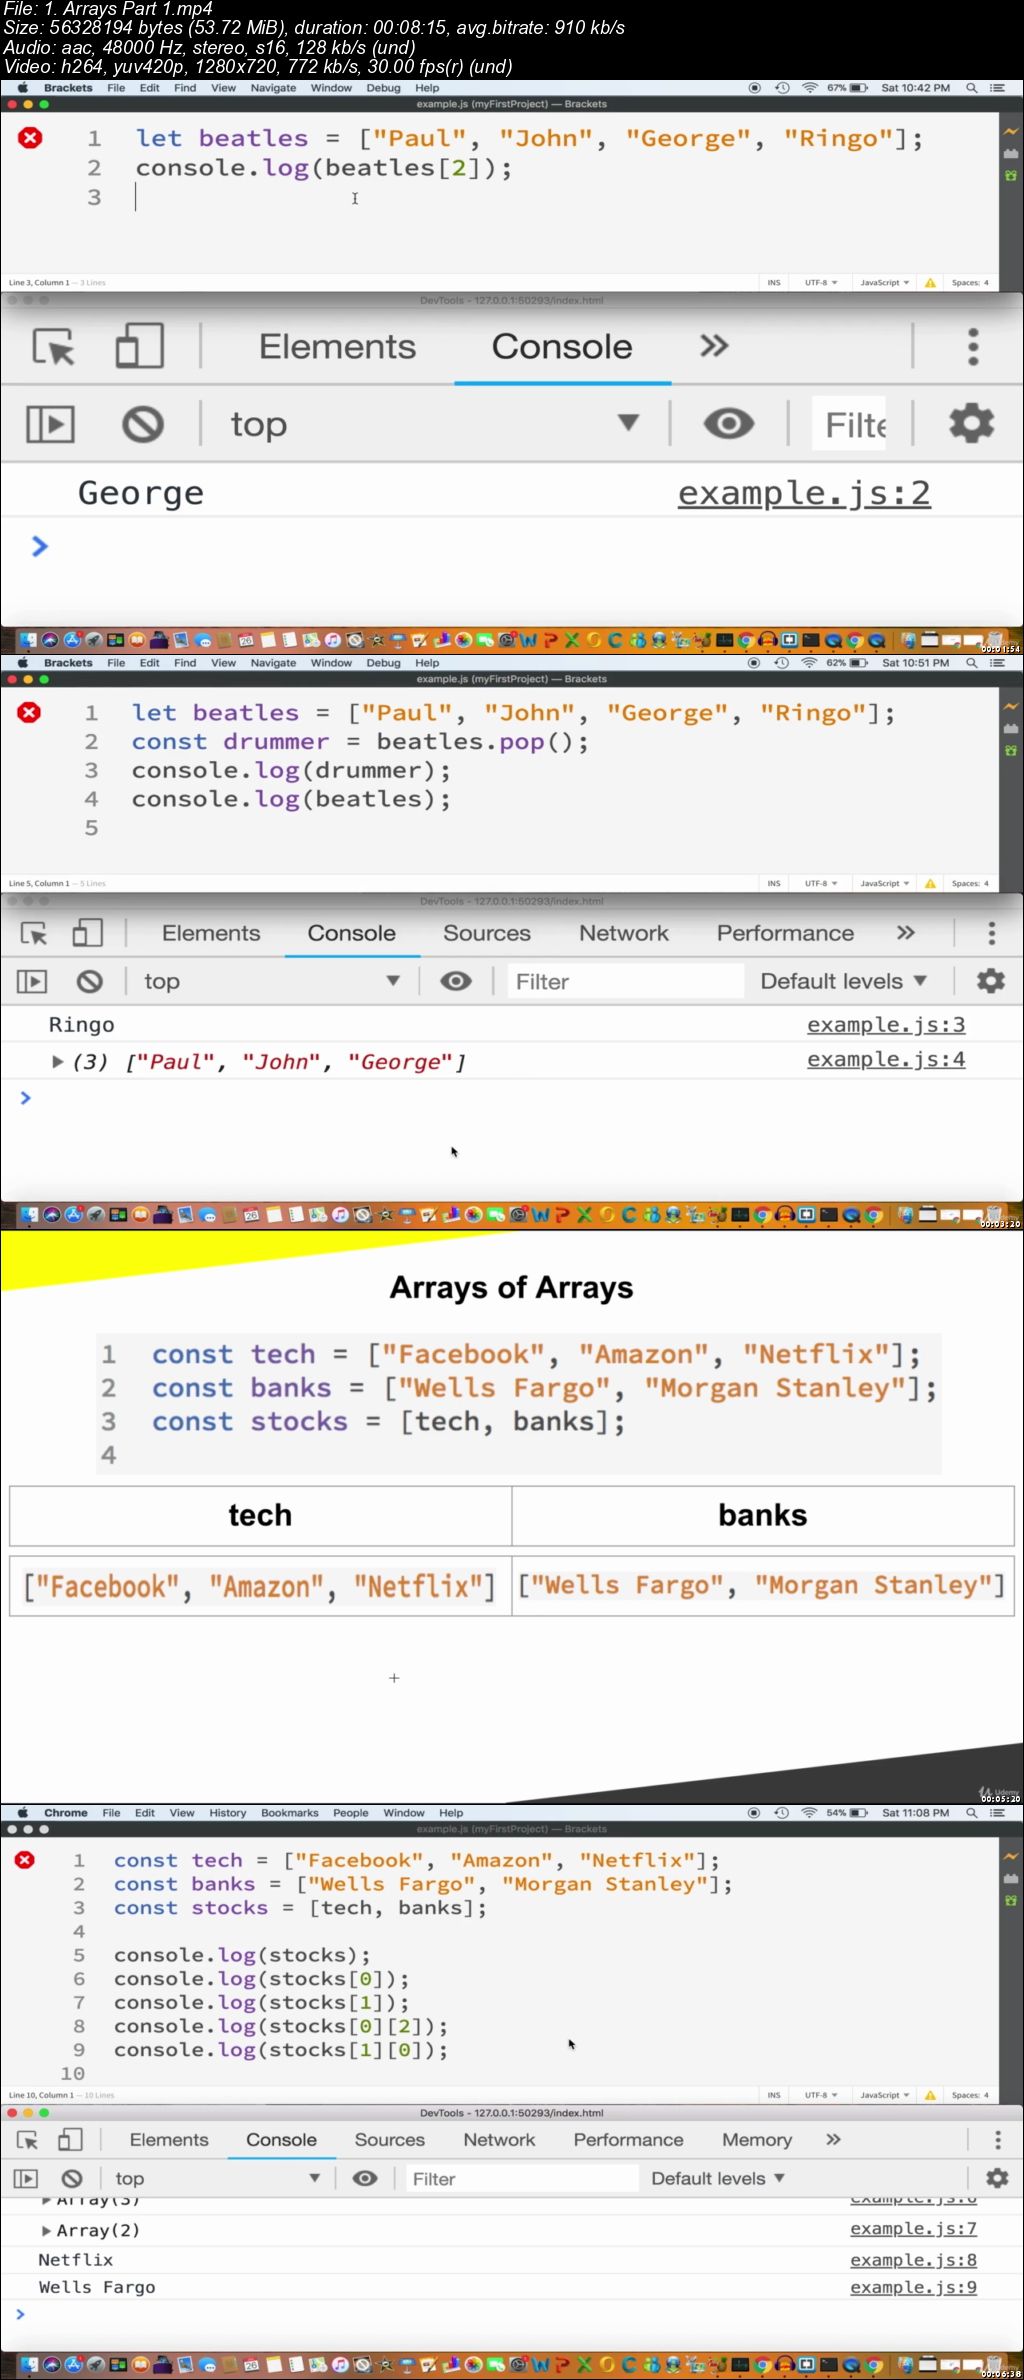Open Spotlight search in menu bar at 10:42 PM
This screenshot has height=2380, width=1024.
pos(971,88)
